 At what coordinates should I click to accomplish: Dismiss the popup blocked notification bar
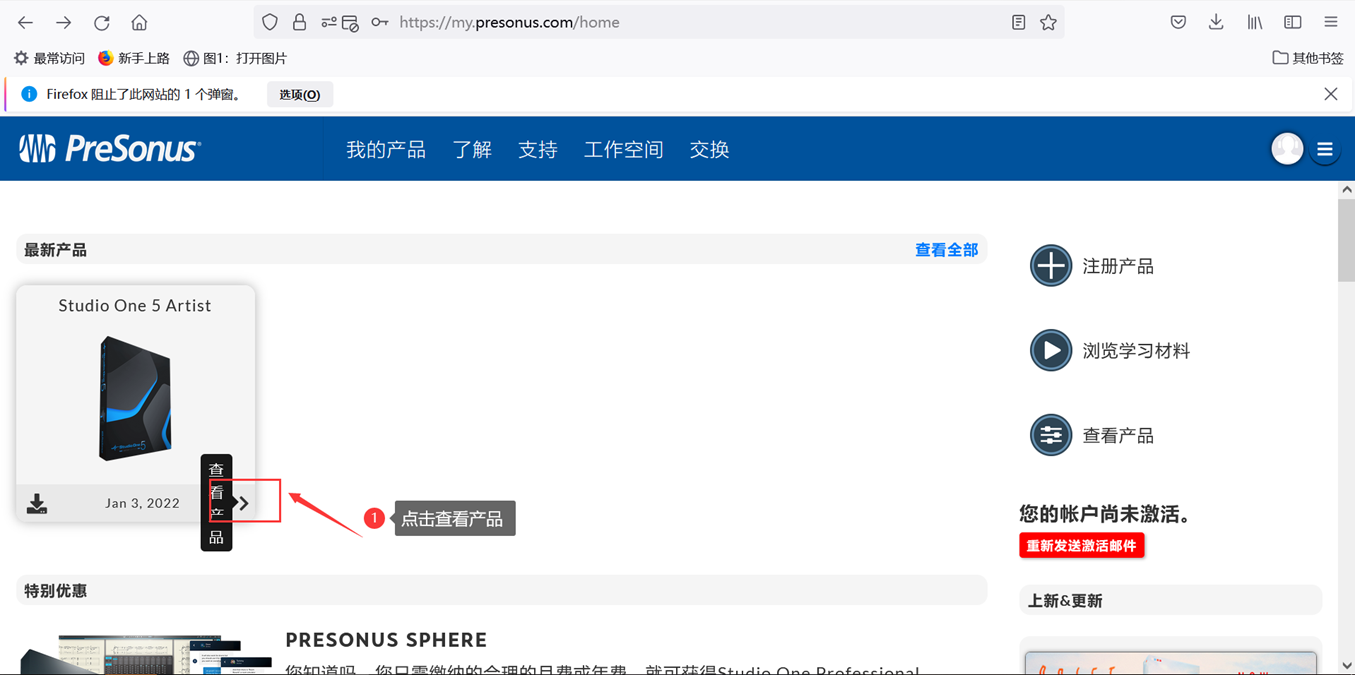pyautogui.click(x=1330, y=94)
